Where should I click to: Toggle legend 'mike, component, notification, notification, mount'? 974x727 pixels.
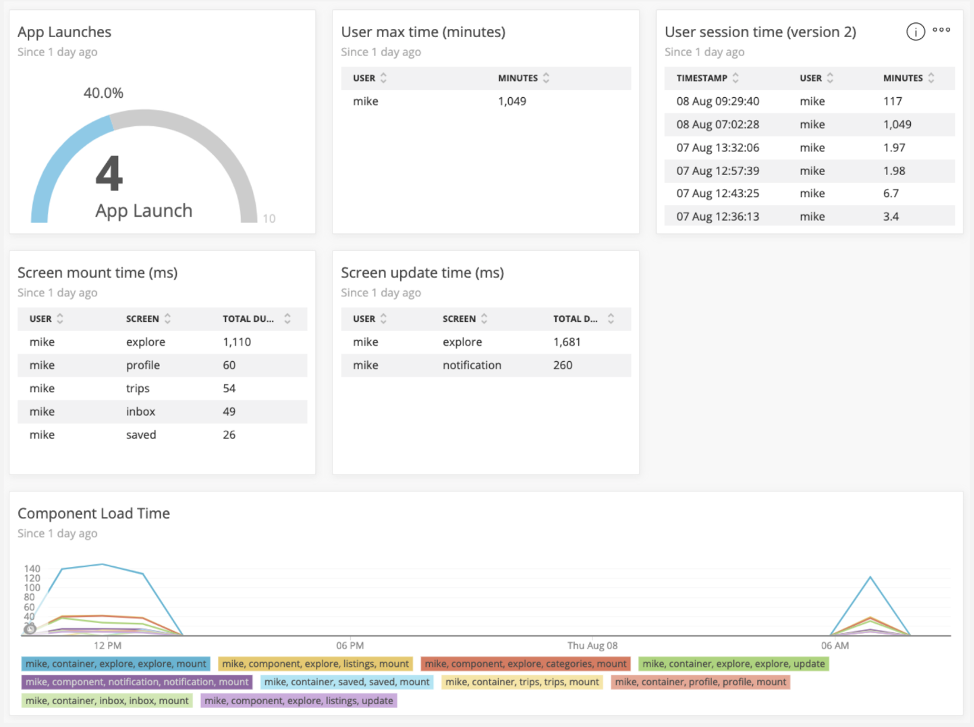pyautogui.click(x=137, y=682)
